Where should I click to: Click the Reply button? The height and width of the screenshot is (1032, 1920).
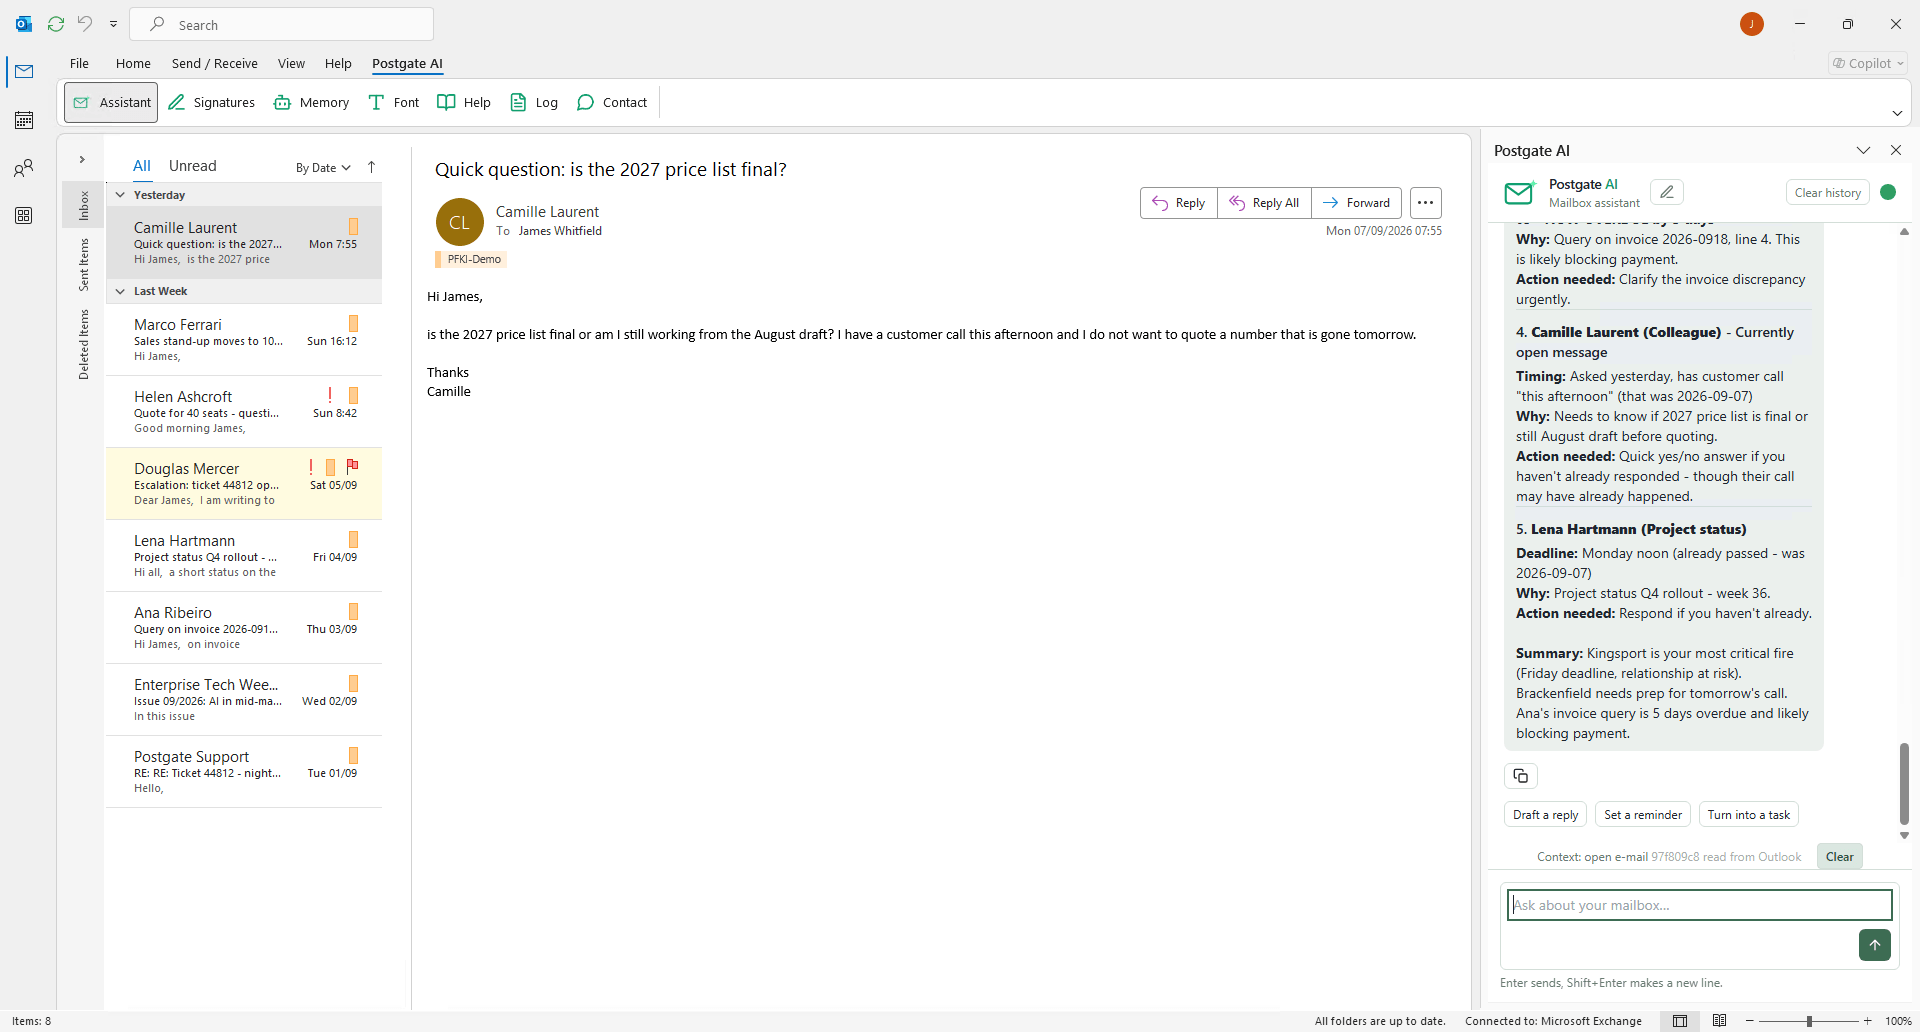1179,203
